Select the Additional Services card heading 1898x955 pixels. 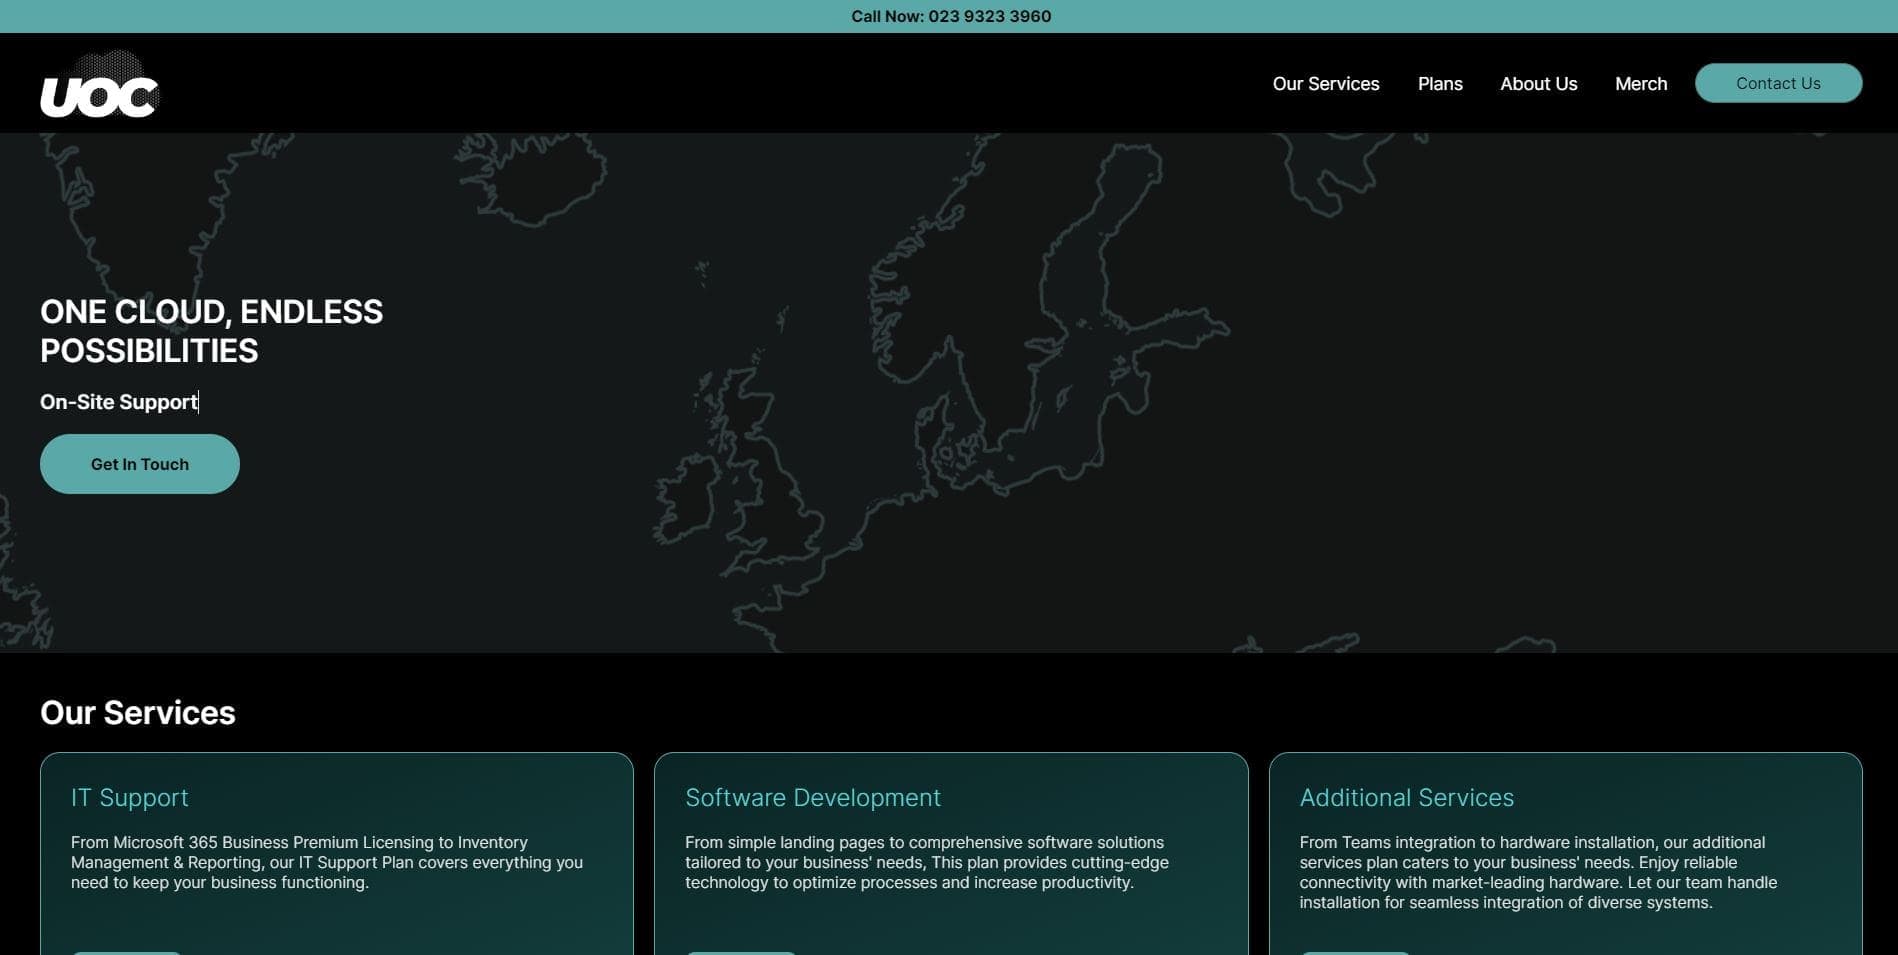click(1406, 797)
